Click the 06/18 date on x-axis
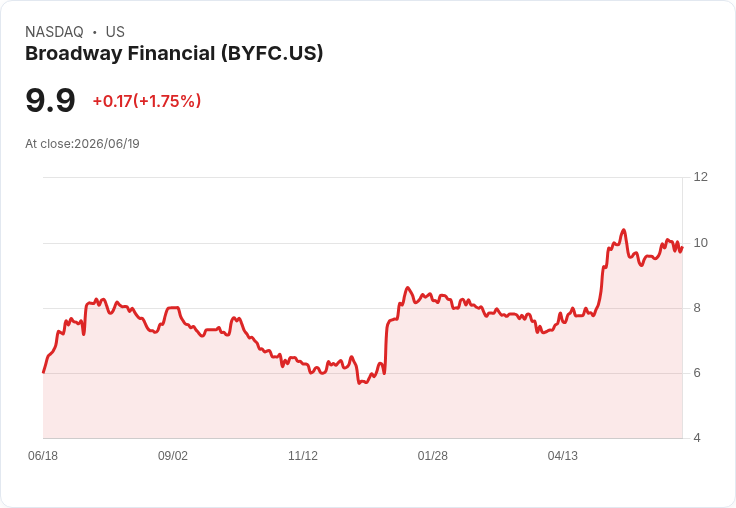Screen dimensions: 736x508 pyautogui.click(x=43, y=456)
